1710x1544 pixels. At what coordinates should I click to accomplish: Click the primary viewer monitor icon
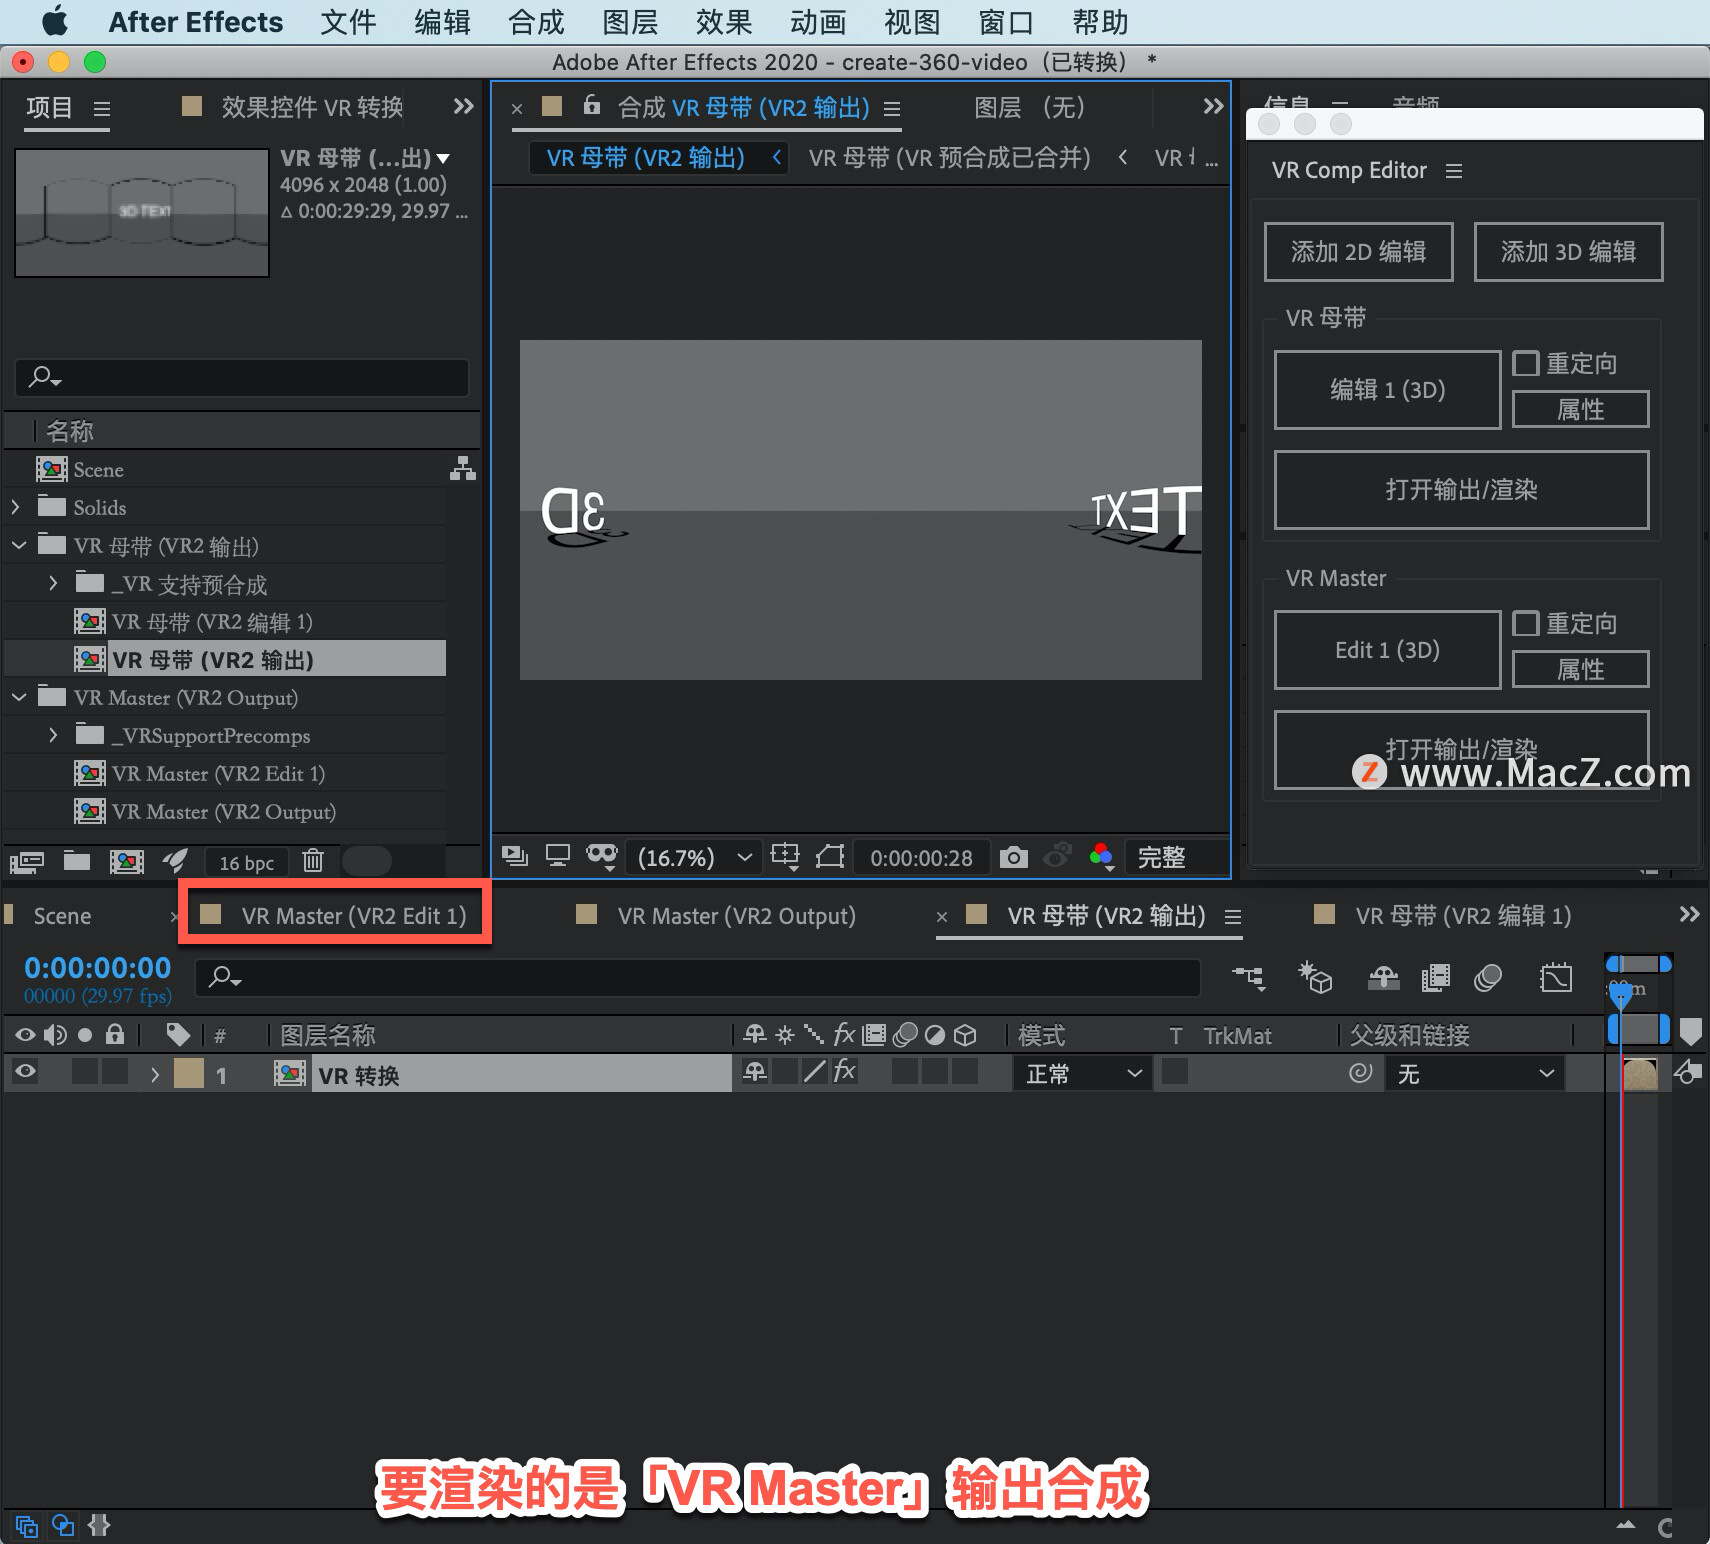[558, 856]
